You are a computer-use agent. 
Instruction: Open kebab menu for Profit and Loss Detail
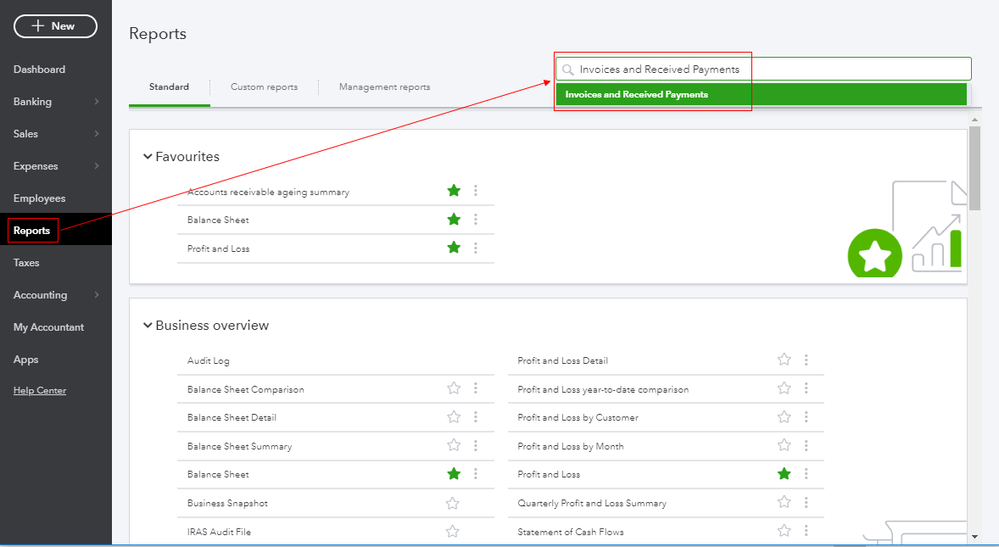point(806,360)
